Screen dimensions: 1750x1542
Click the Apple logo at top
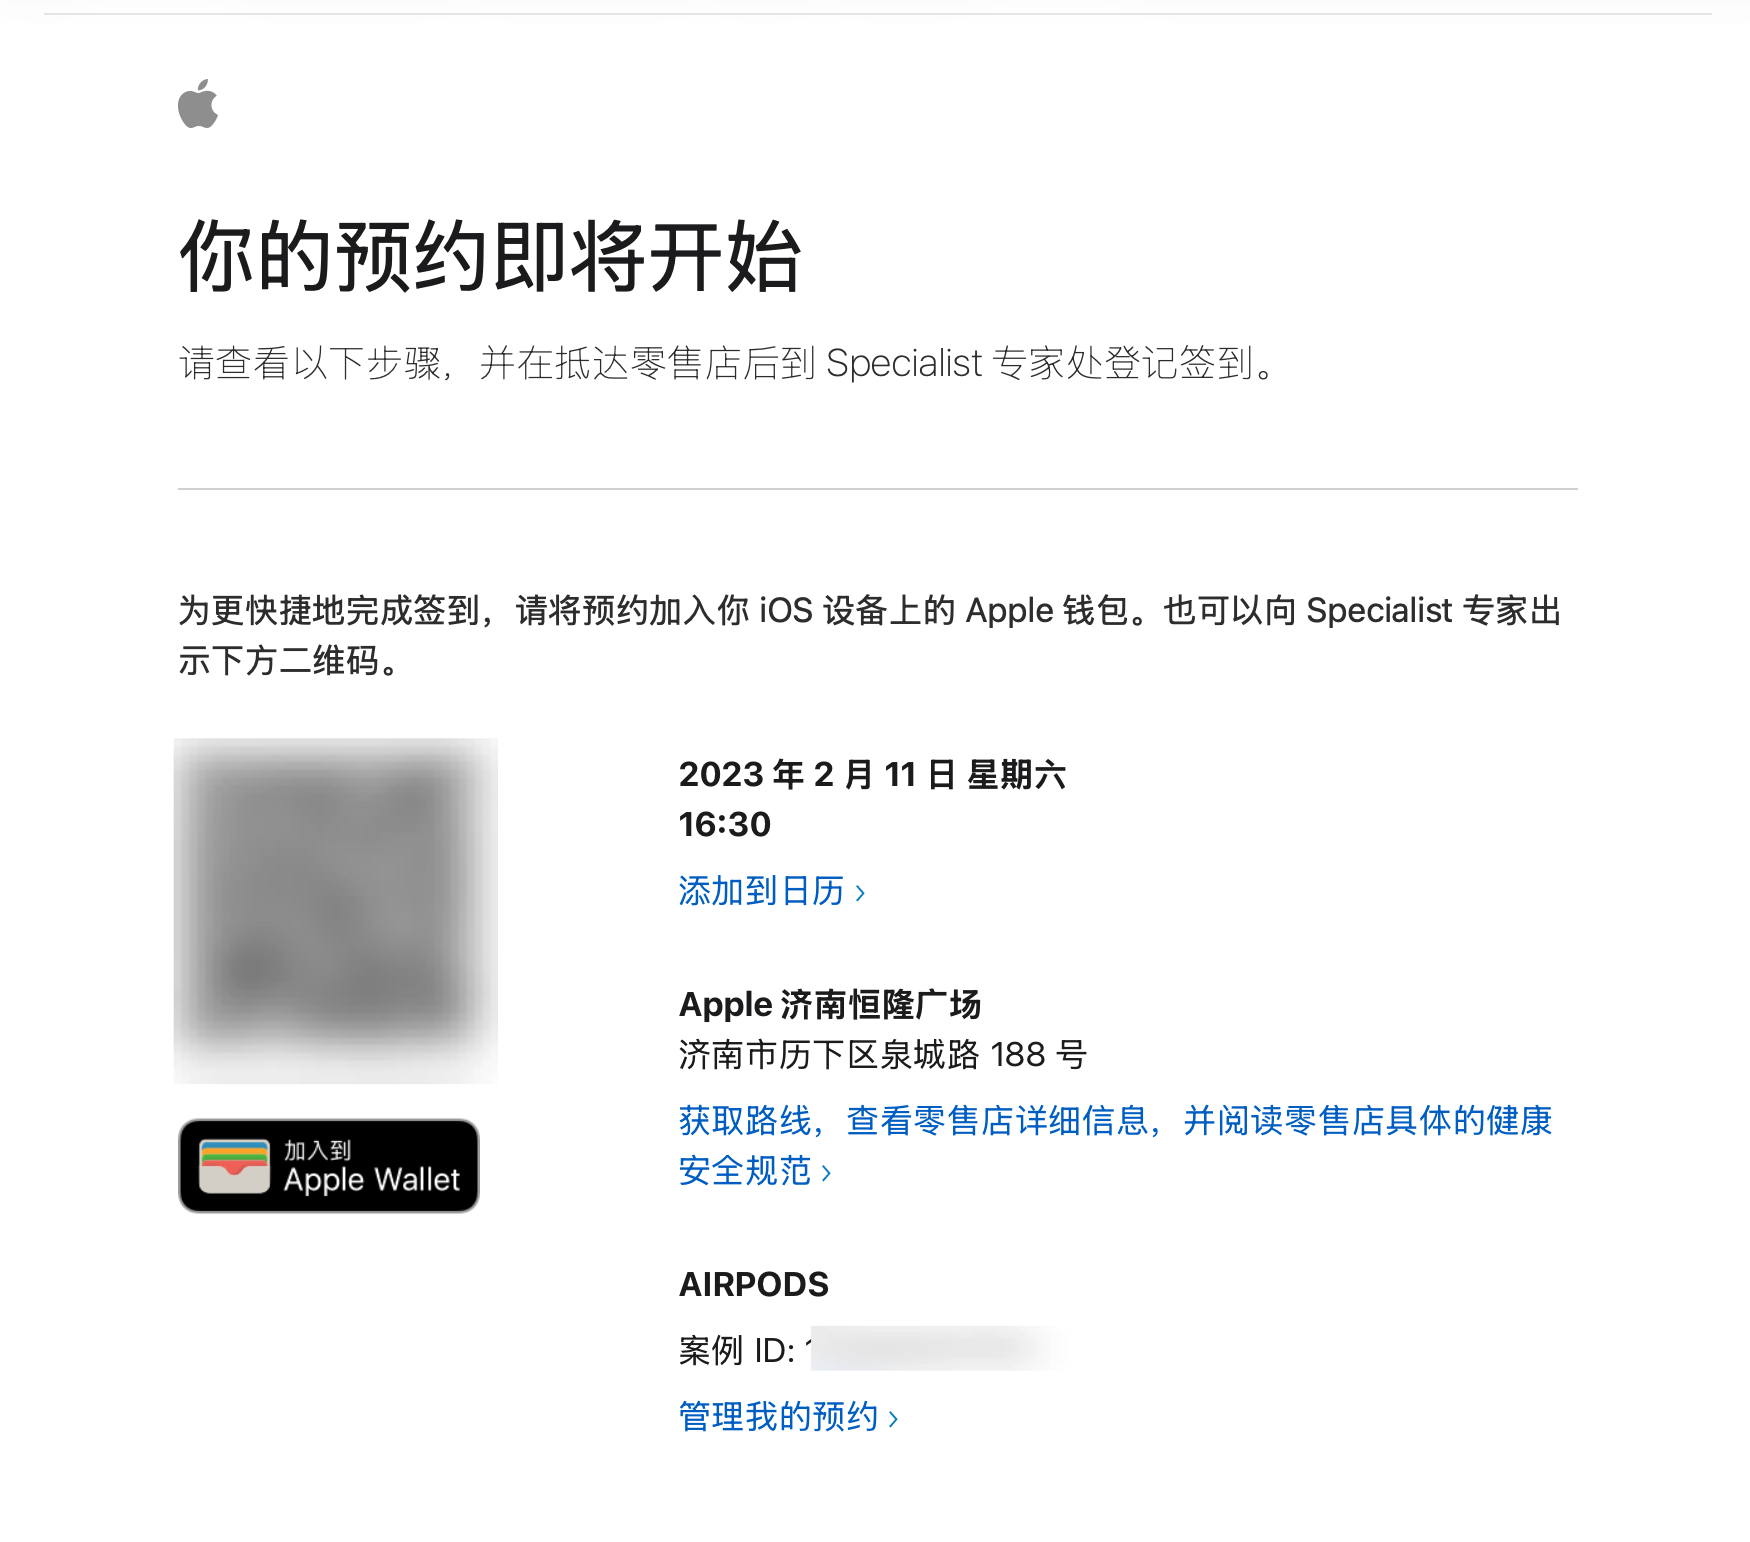pos(198,103)
